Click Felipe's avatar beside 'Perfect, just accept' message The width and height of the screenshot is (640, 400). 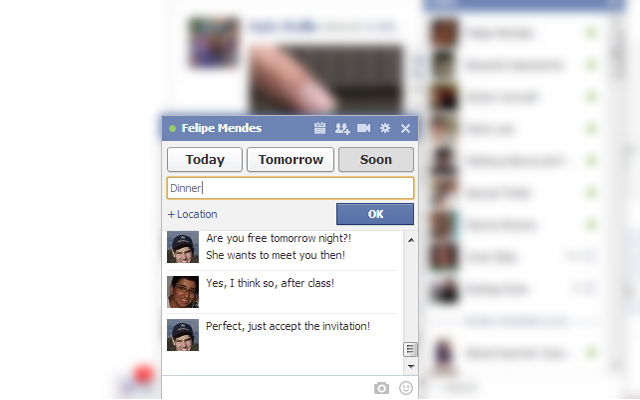pos(183,335)
